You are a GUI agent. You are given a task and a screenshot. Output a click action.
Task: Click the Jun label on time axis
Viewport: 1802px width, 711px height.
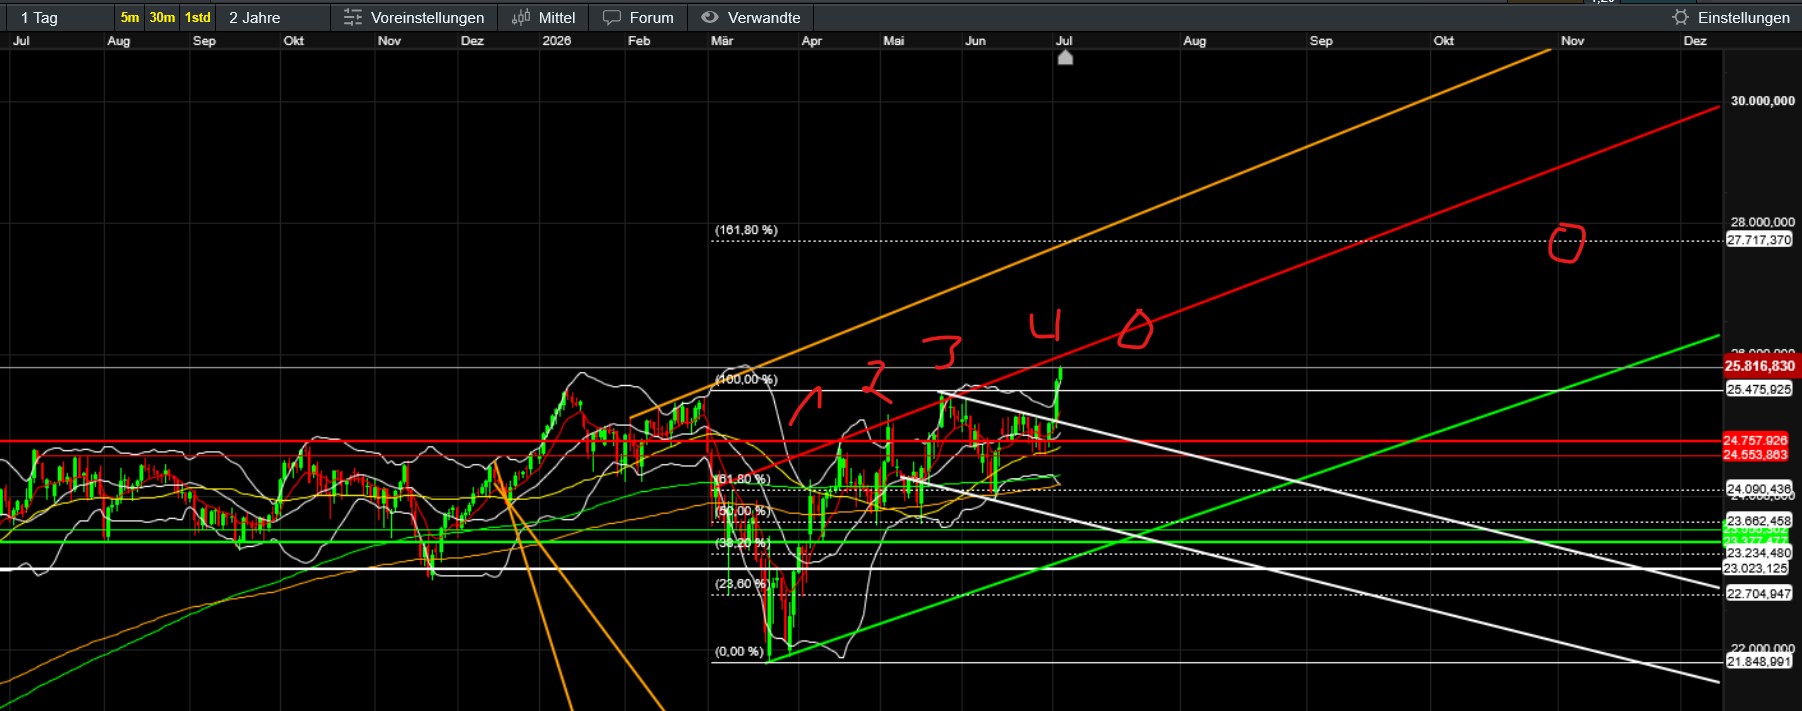tap(975, 41)
